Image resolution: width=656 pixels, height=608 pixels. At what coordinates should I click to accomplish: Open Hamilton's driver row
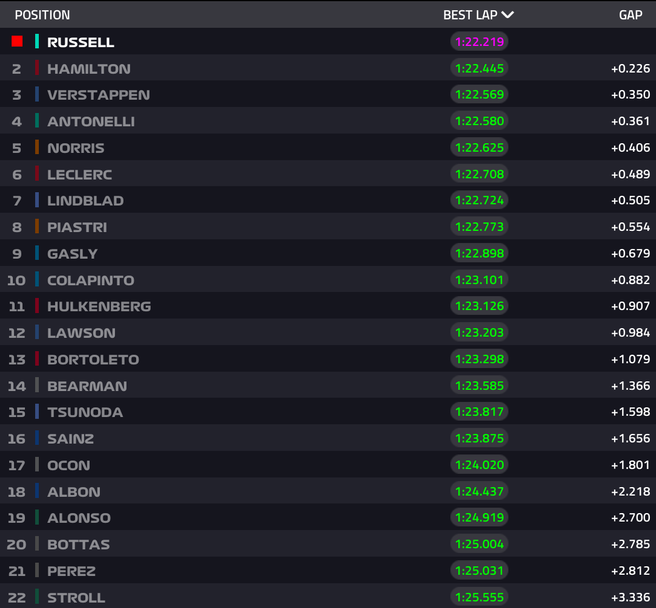328,68
